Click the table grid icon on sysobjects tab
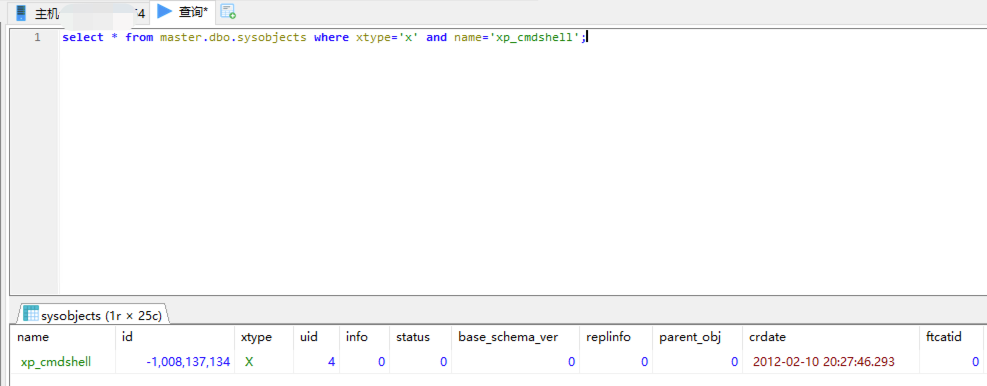987x386 pixels. click(x=30, y=313)
